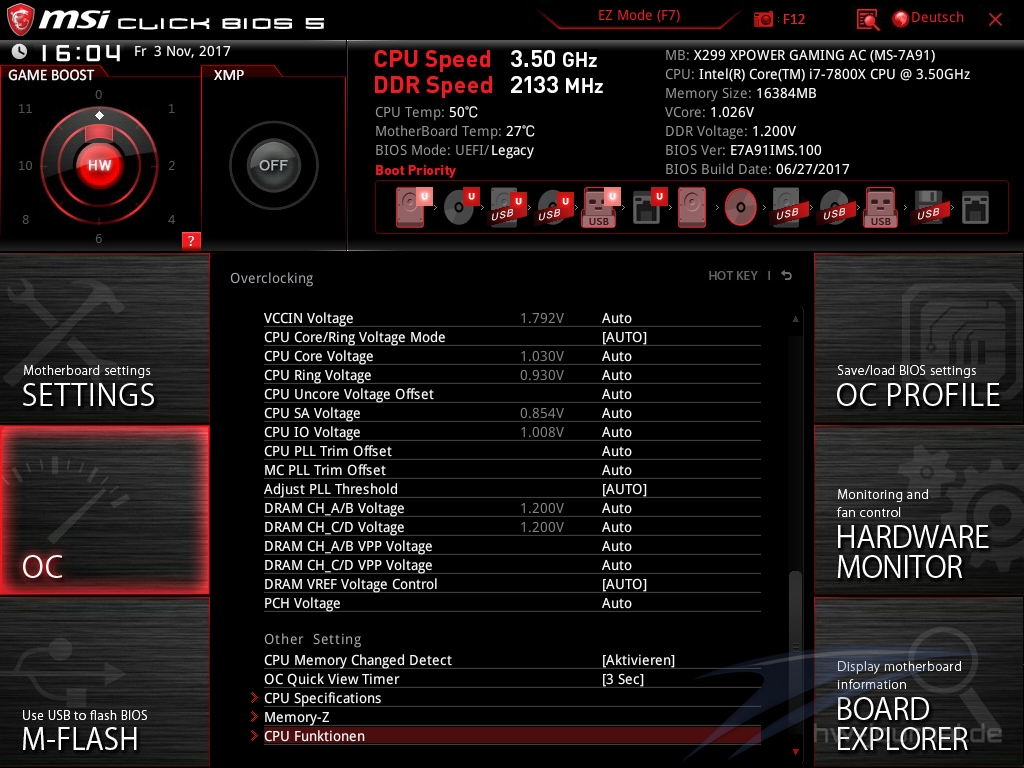
Task: Open CPU Core/Ring Voltage Mode [AUTO] dropdown
Action: pos(624,337)
